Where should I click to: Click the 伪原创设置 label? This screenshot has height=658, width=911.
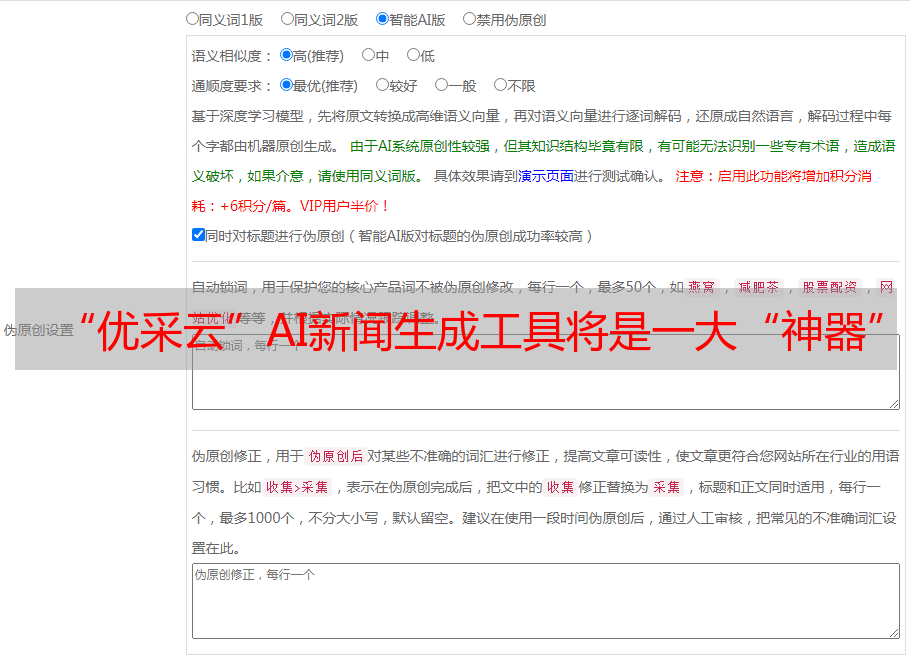(38, 330)
